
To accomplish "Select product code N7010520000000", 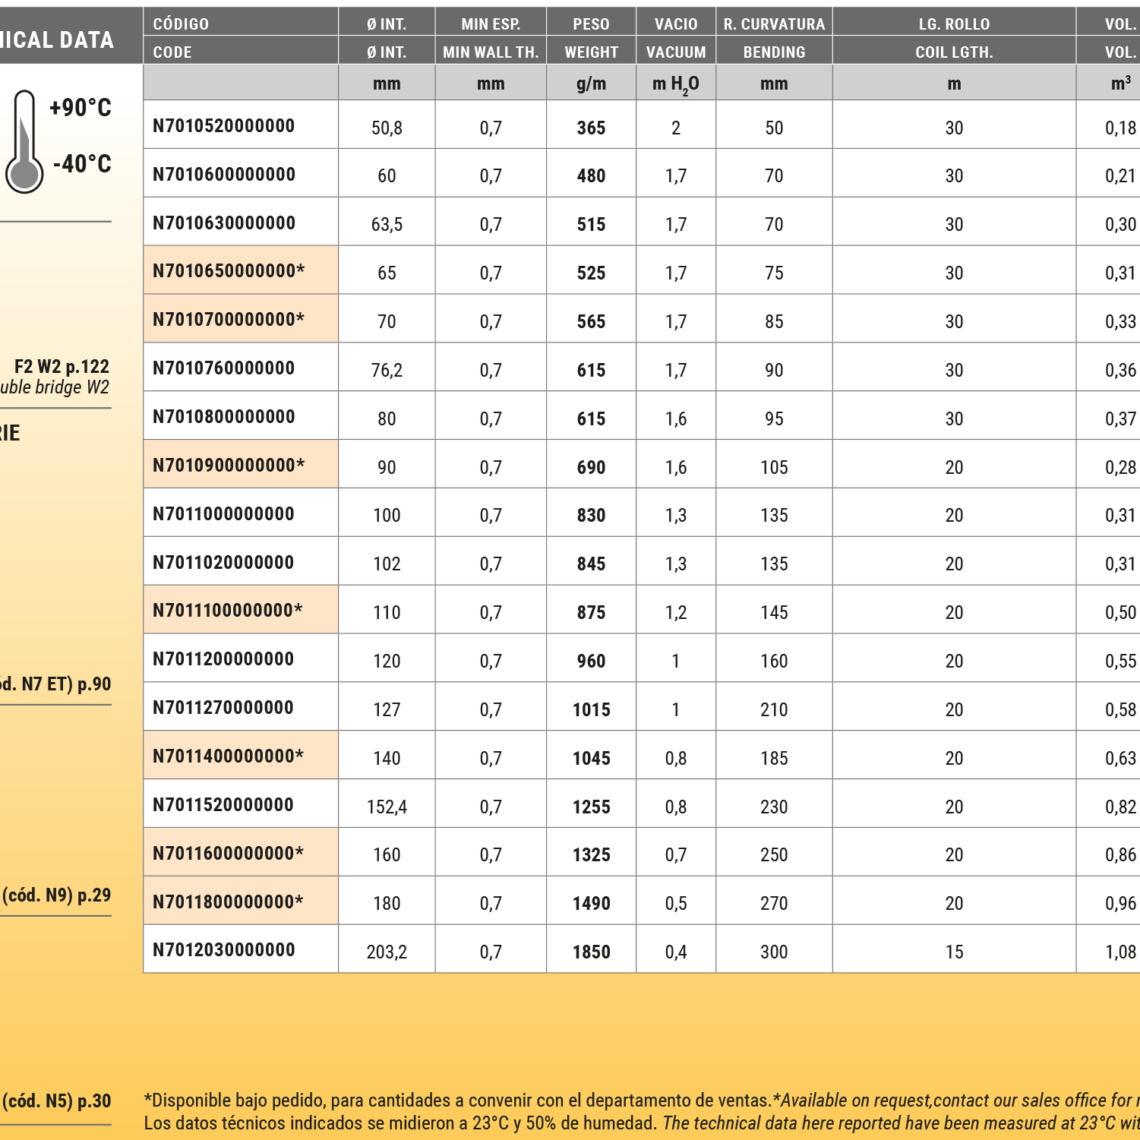I will click(224, 126).
